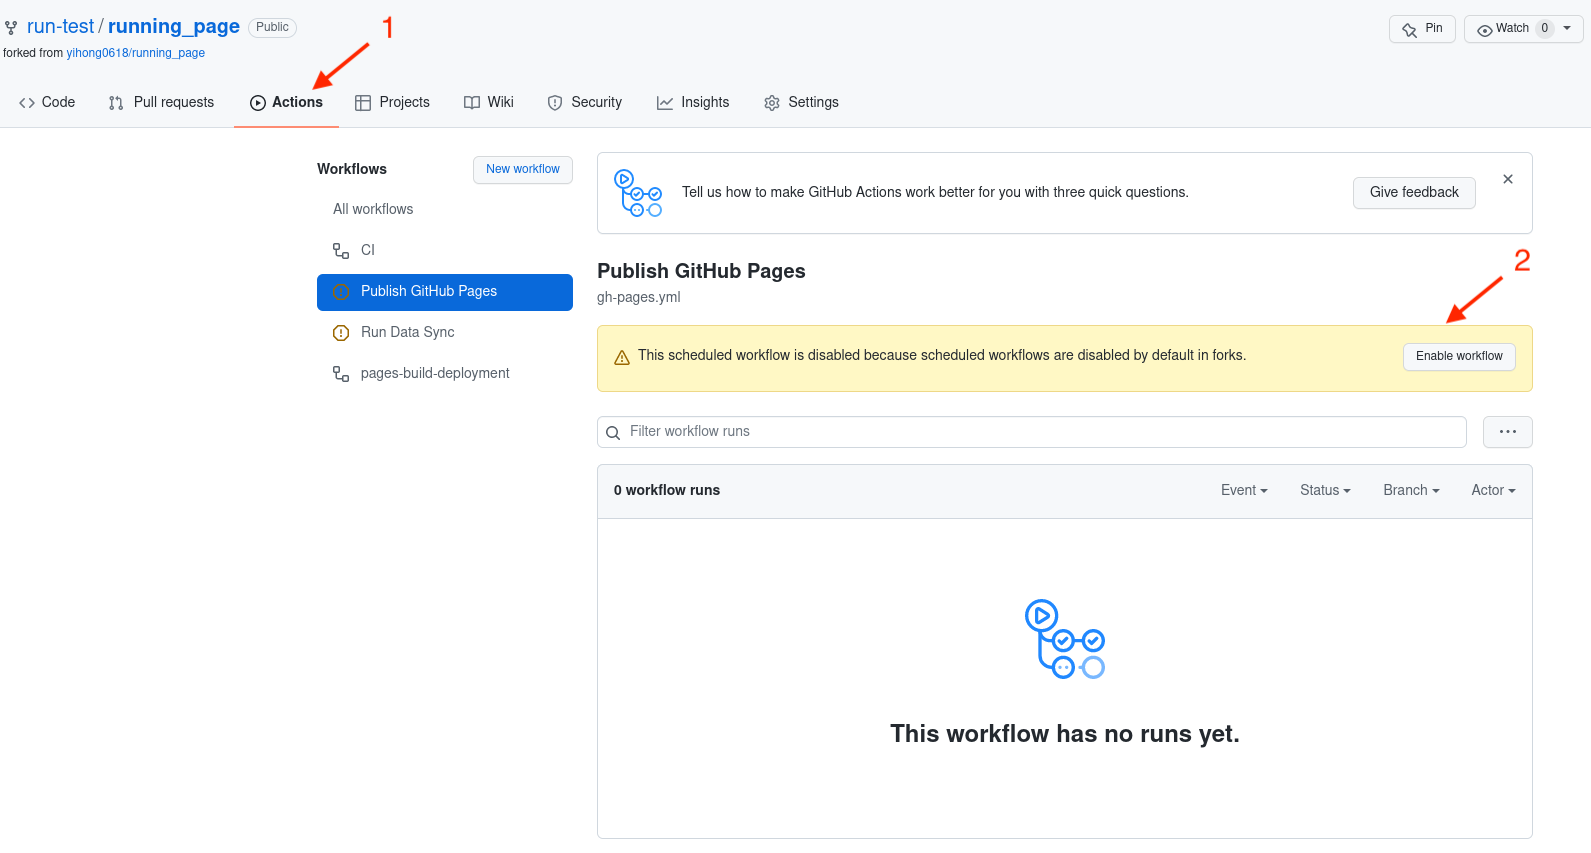1591x853 pixels.
Task: Click the warning icon beside Run Data Sync
Action: pyautogui.click(x=341, y=333)
